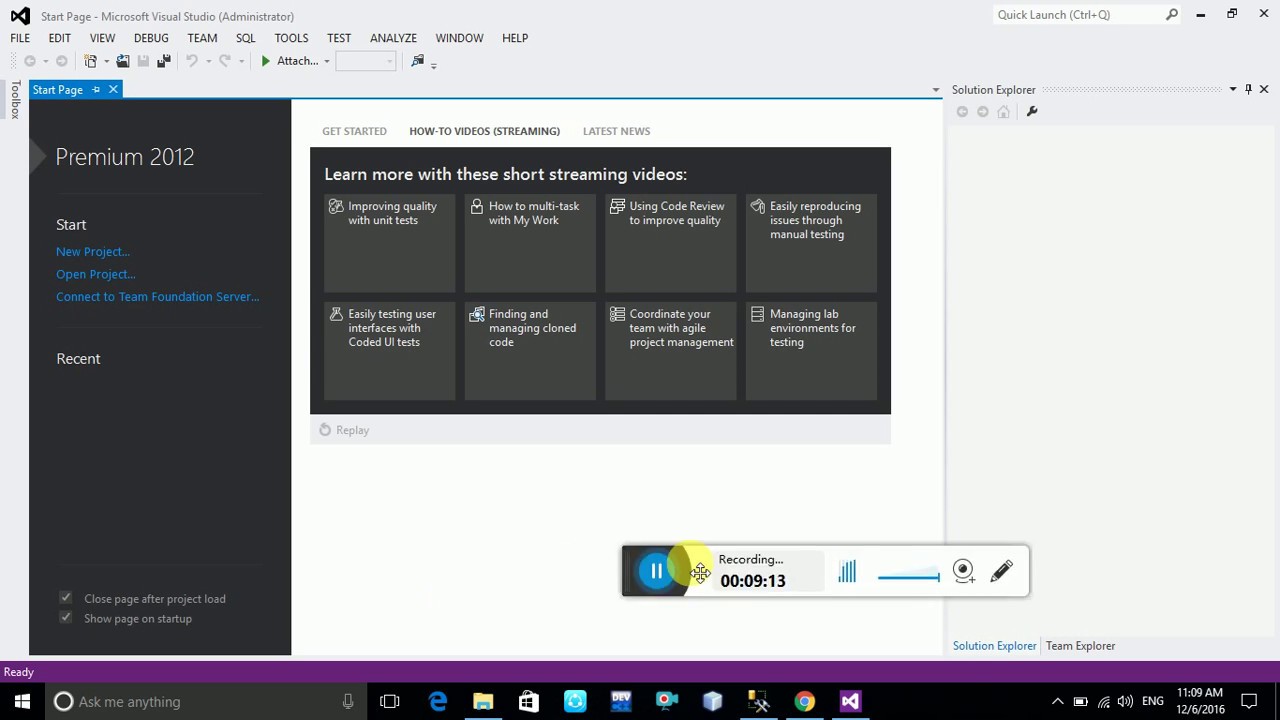Open the DEBUG menu
This screenshot has height=720, width=1280.
151,38
